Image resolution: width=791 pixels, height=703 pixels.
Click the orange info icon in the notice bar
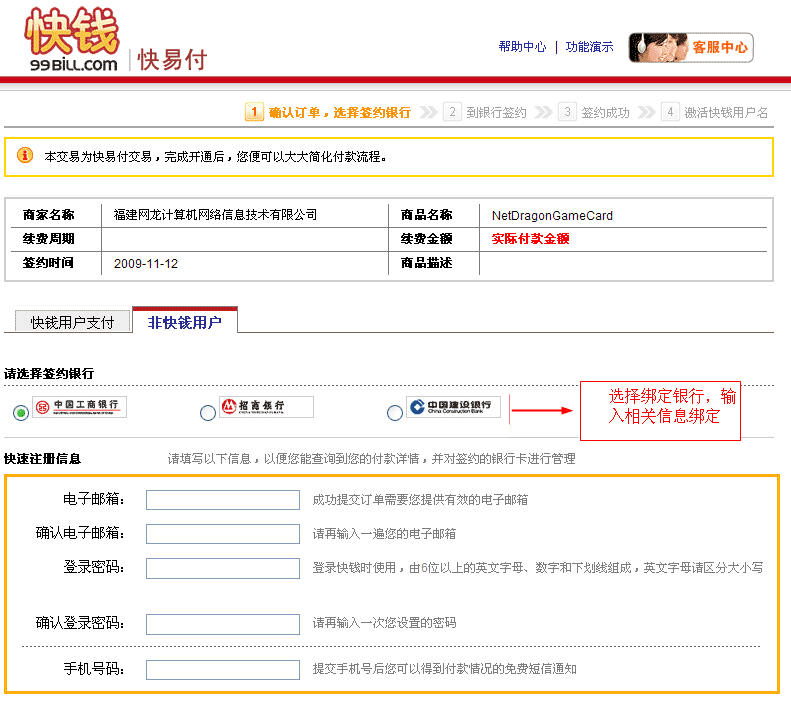25,155
